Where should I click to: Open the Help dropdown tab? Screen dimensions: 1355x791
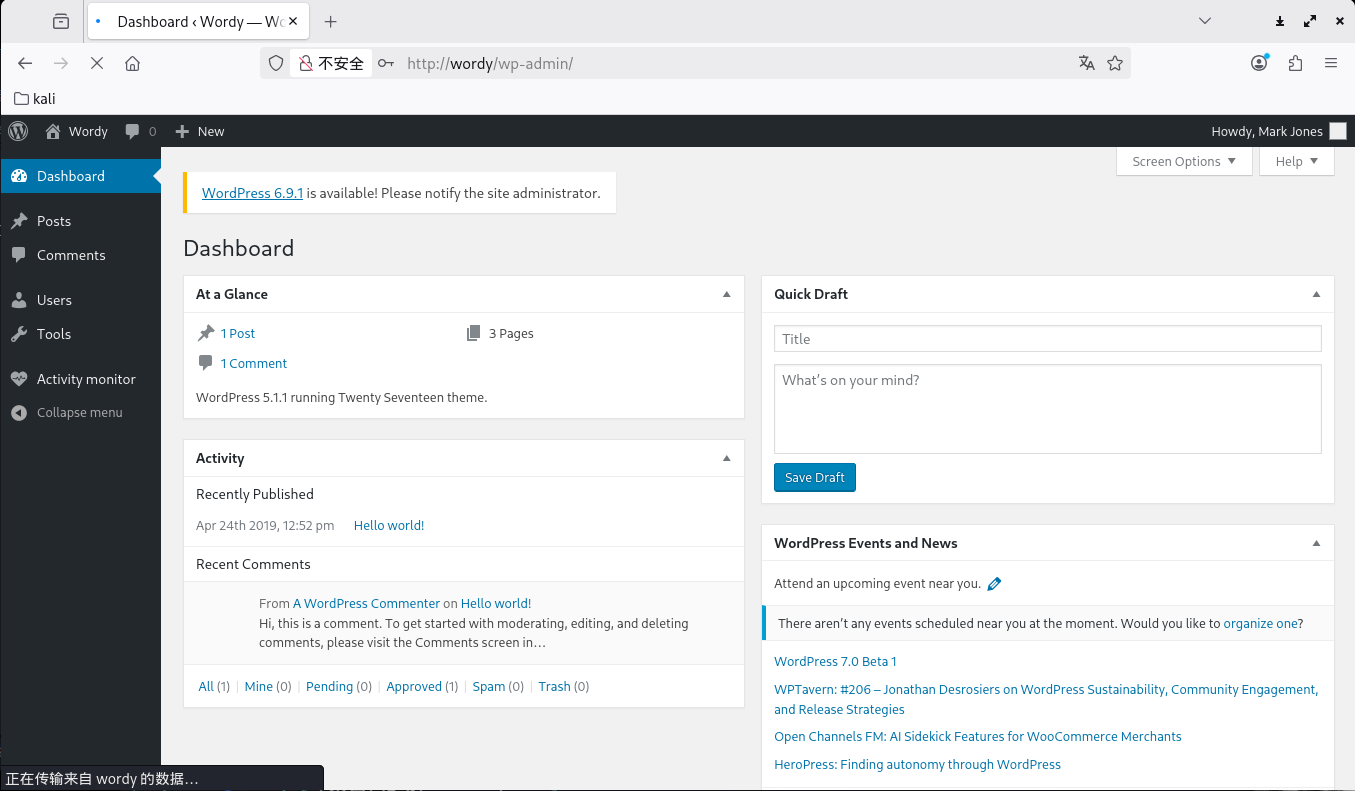click(x=1296, y=161)
